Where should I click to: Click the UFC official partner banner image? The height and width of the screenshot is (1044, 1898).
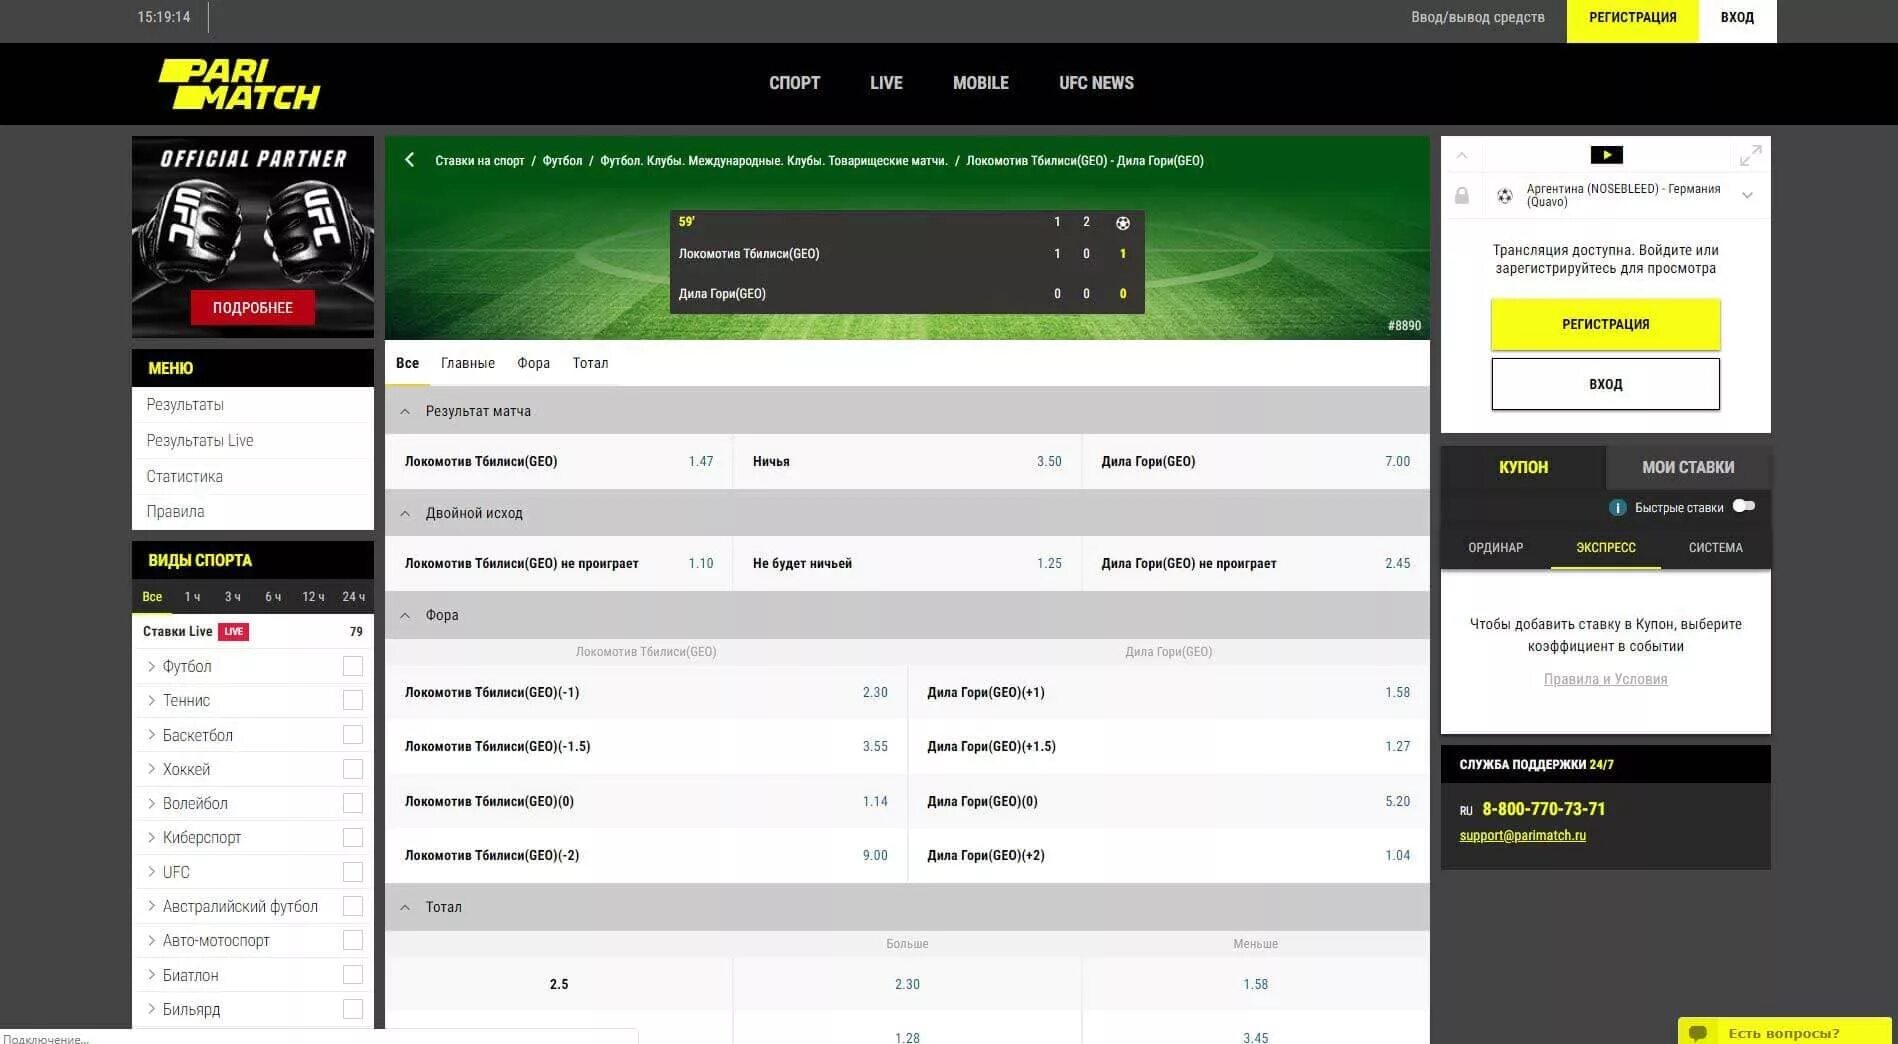253,236
